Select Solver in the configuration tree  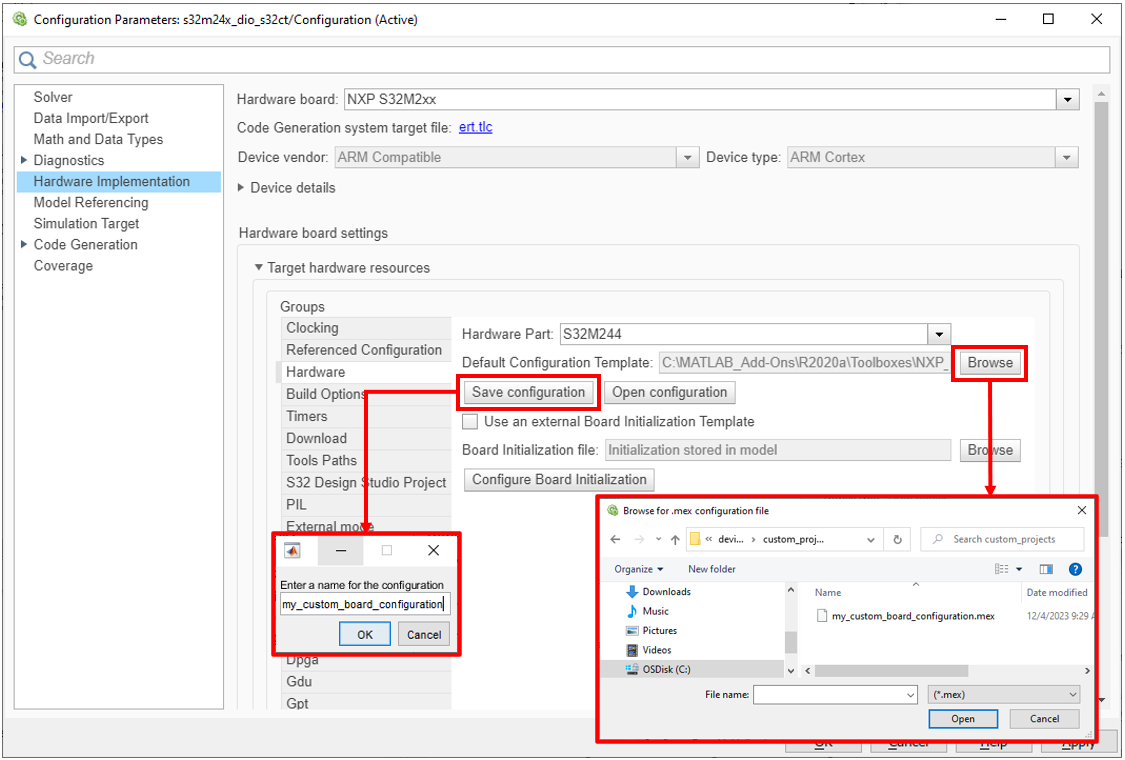pos(53,97)
